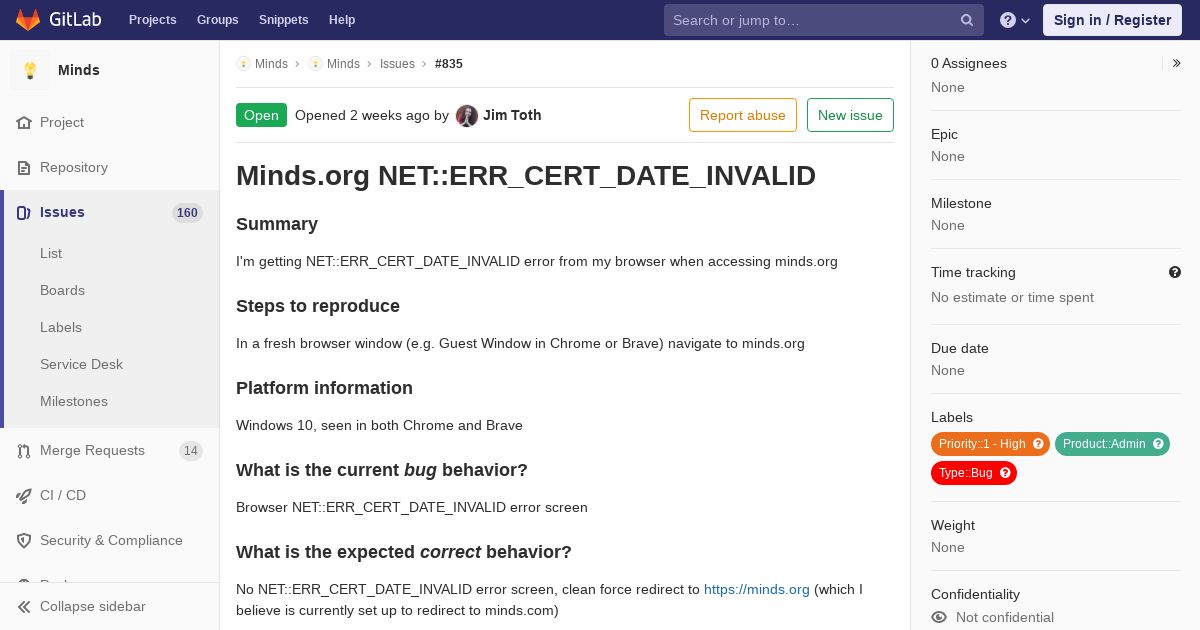Click the 'No estimate or time spent' text
The width and height of the screenshot is (1200, 630).
click(1012, 298)
